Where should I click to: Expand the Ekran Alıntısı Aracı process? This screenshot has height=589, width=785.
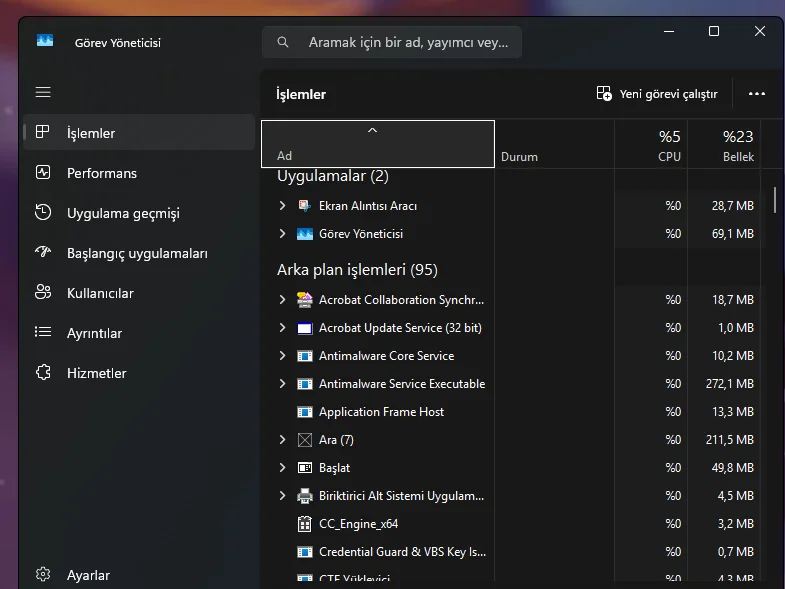coord(282,205)
